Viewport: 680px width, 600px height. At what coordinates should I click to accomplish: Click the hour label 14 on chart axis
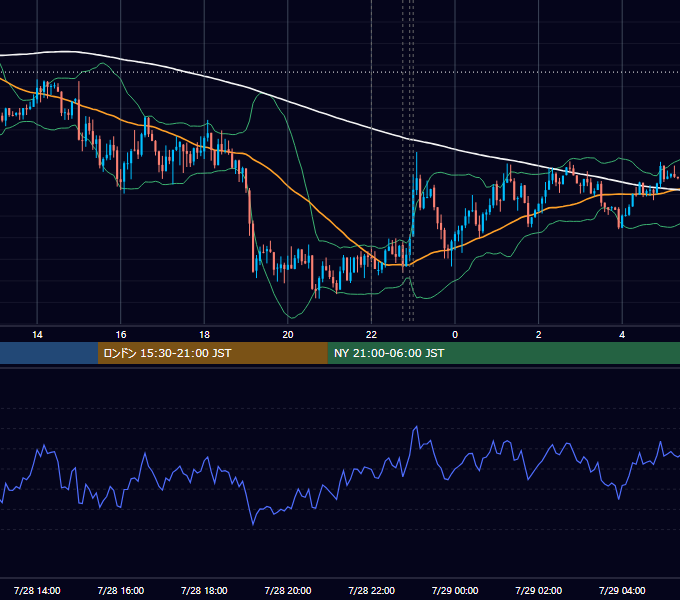(37, 335)
